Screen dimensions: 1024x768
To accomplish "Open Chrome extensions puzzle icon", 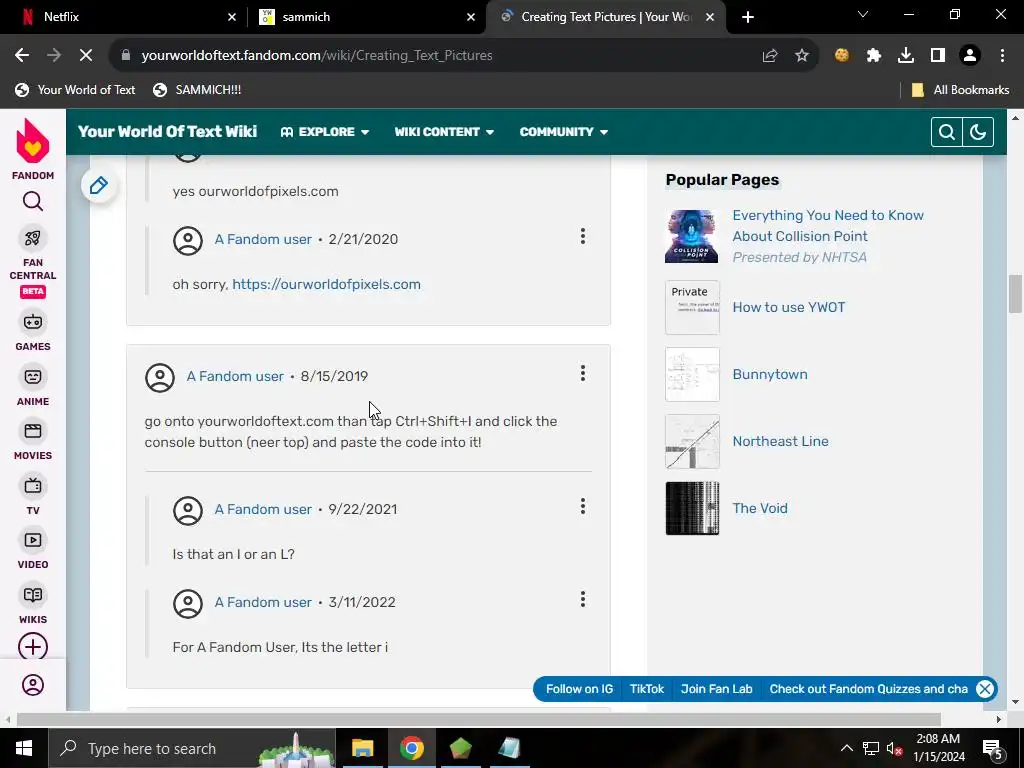I will click(x=874, y=56).
